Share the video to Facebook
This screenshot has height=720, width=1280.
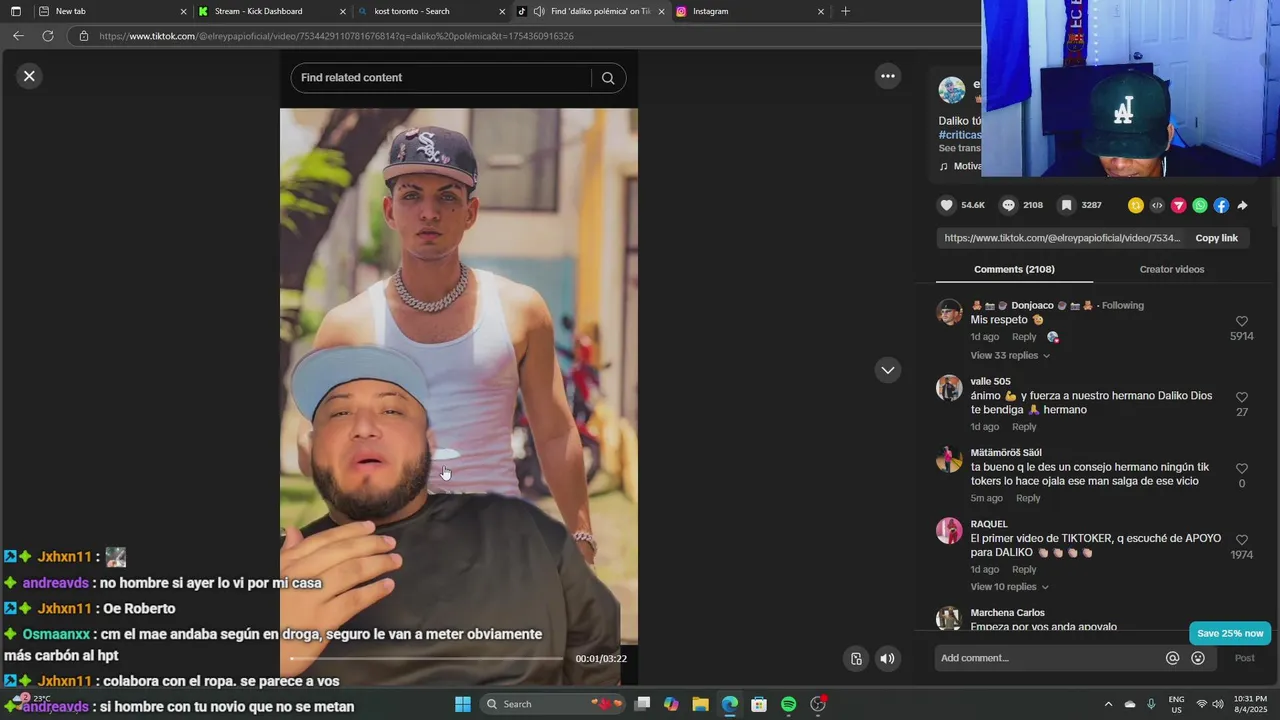(1221, 205)
